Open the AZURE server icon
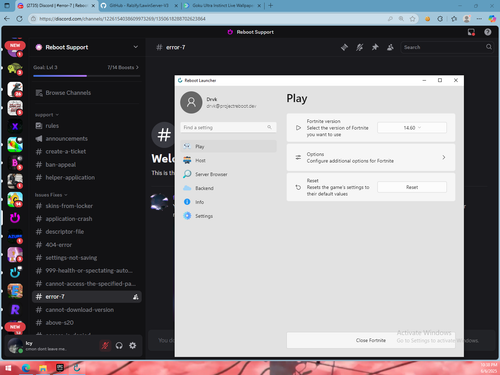500x375 pixels. (x=15, y=236)
